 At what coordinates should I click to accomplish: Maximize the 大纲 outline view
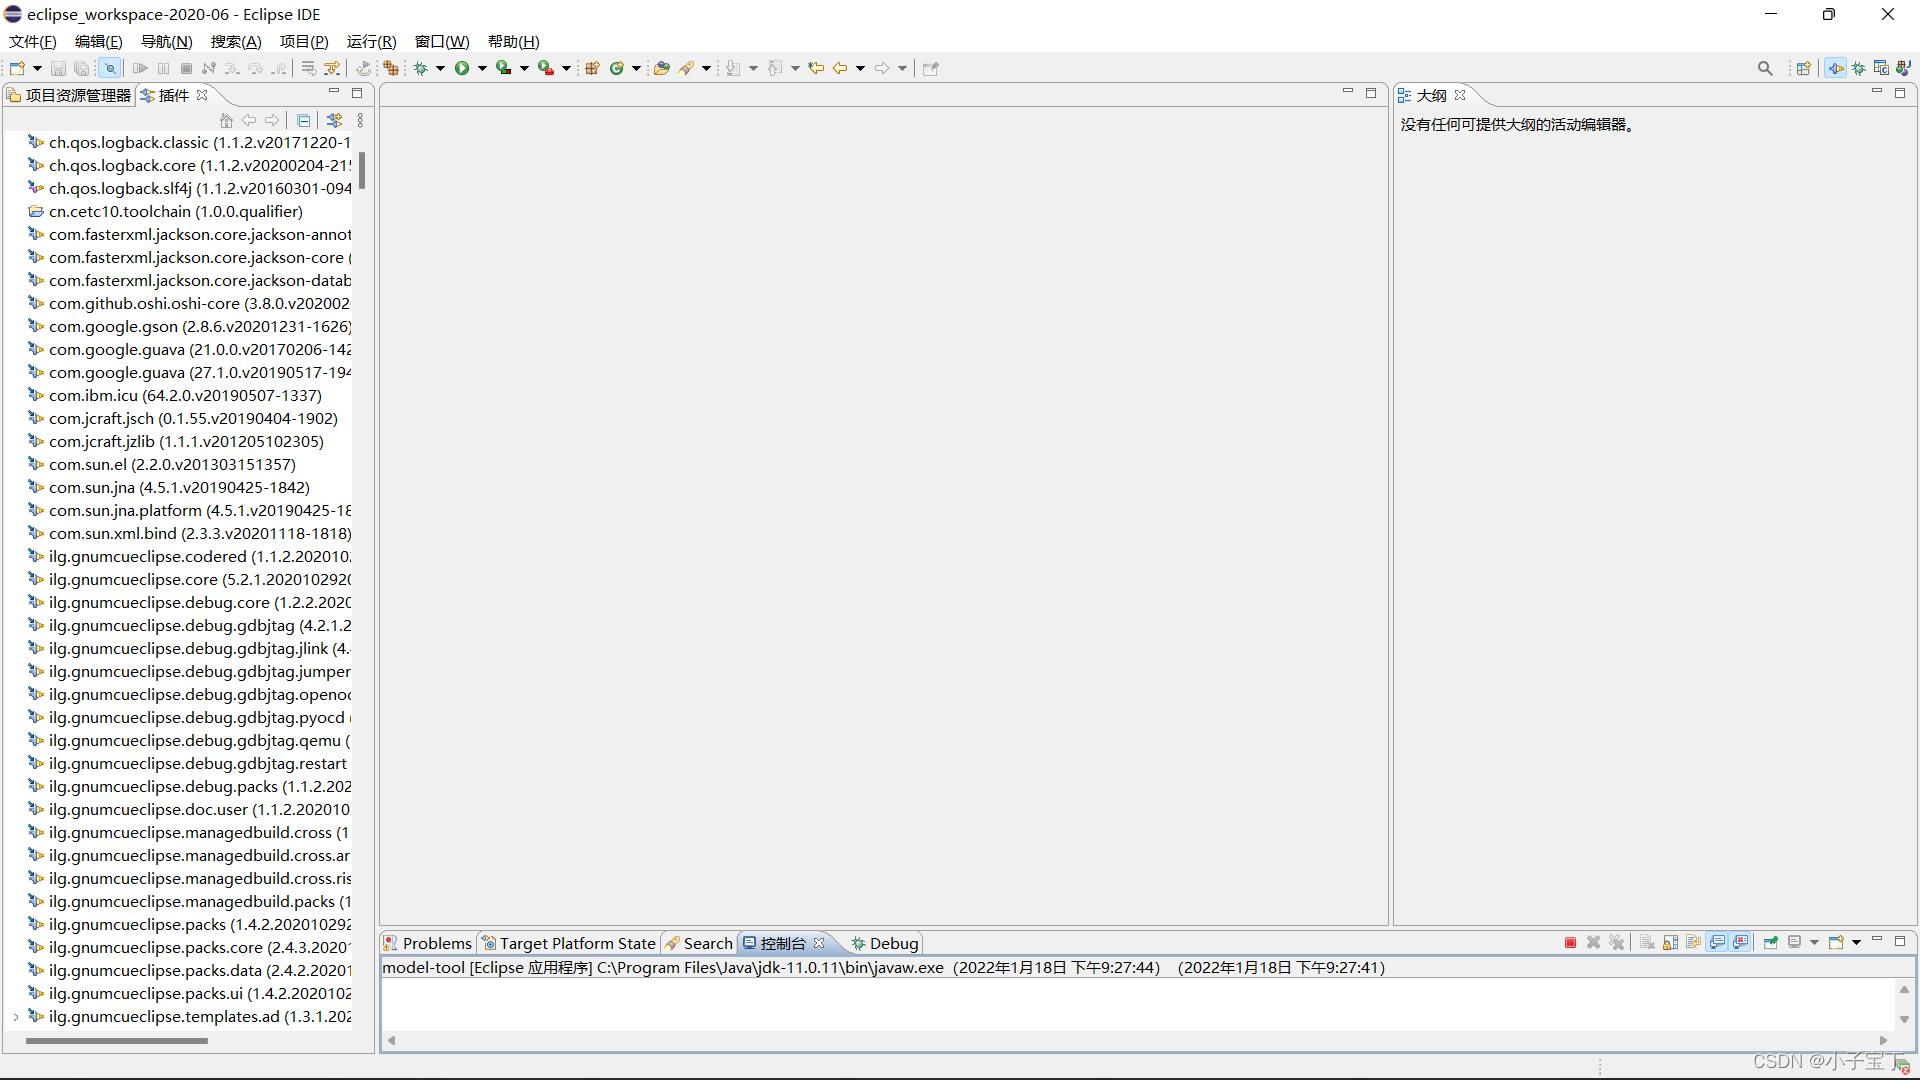click(1899, 93)
